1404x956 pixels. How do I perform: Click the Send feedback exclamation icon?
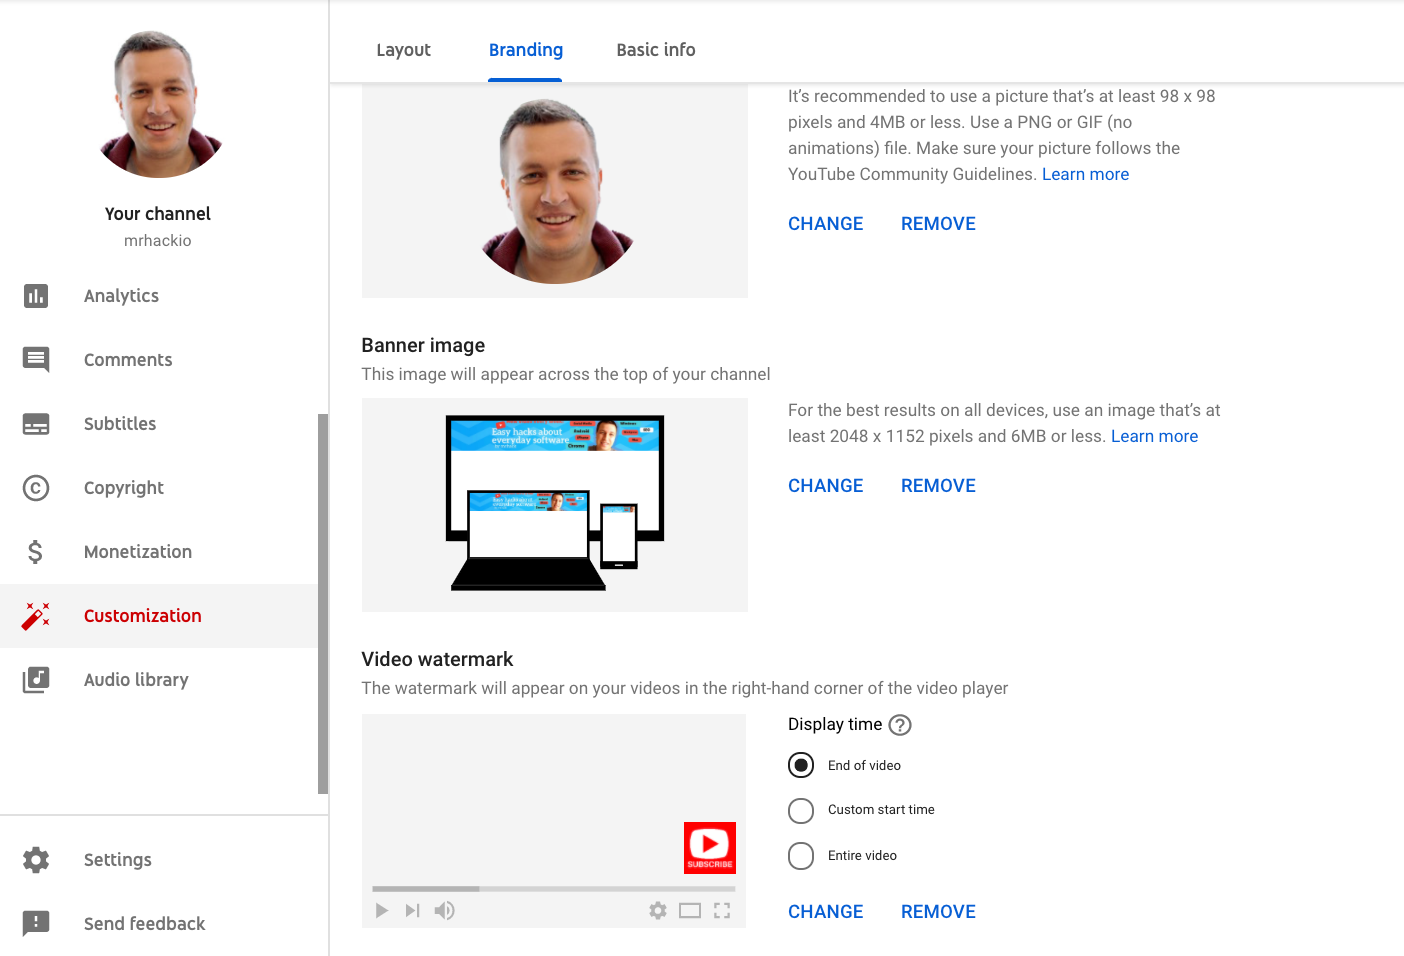36,923
